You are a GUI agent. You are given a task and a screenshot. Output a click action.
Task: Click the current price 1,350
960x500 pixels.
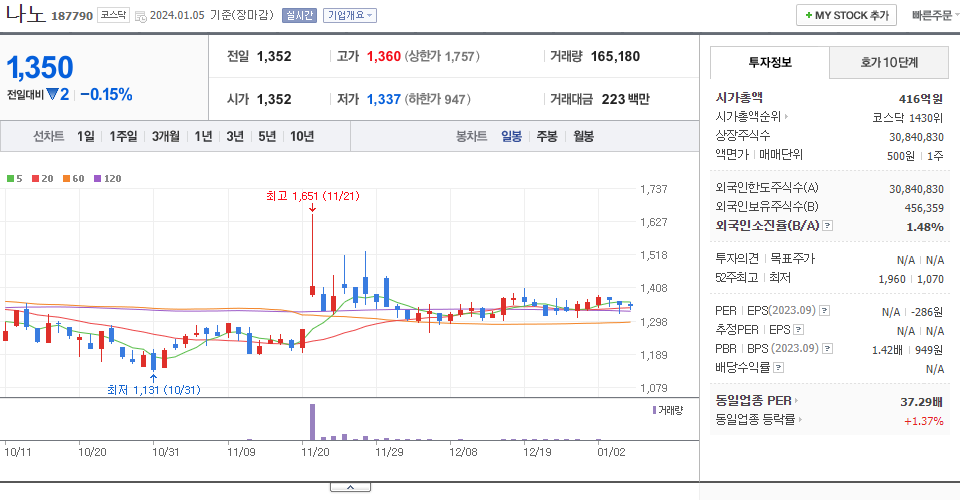tap(40, 67)
